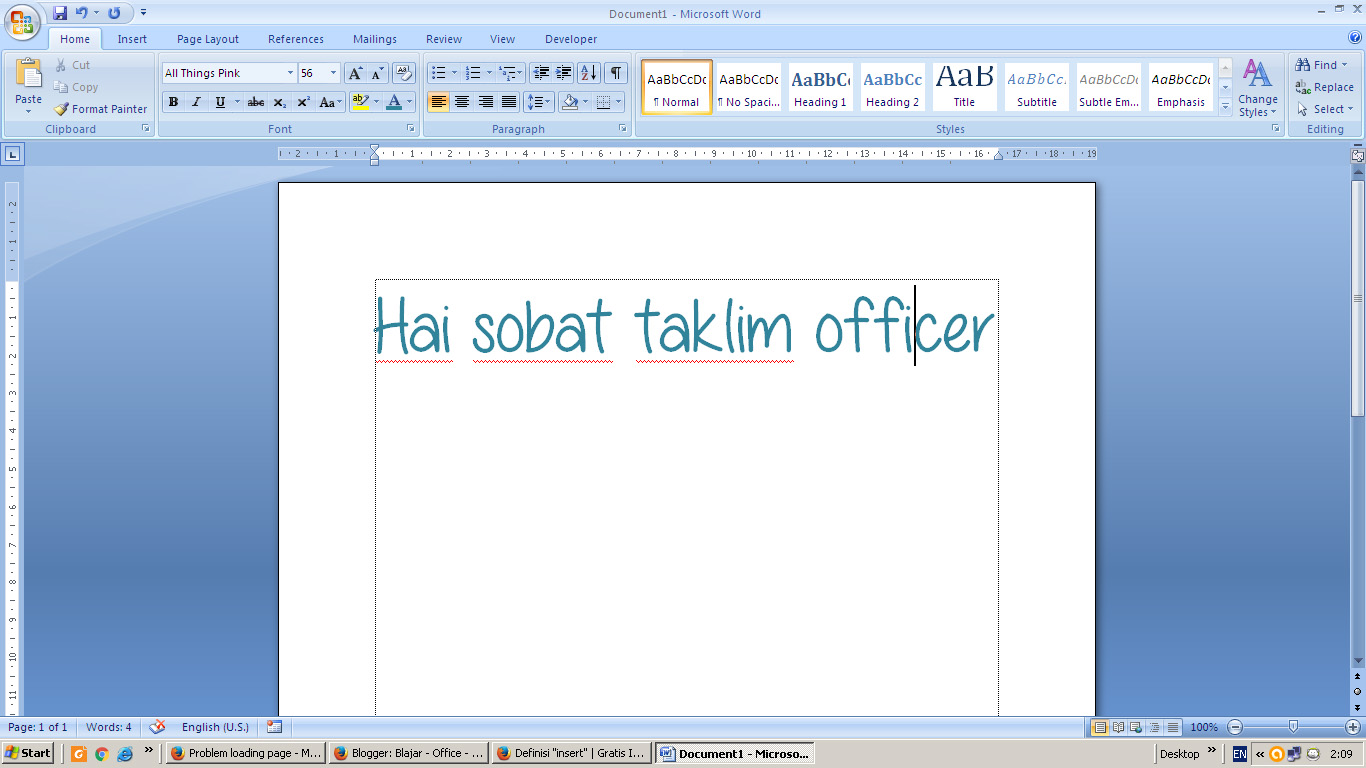
Task: Center align the text
Action: [x=462, y=102]
